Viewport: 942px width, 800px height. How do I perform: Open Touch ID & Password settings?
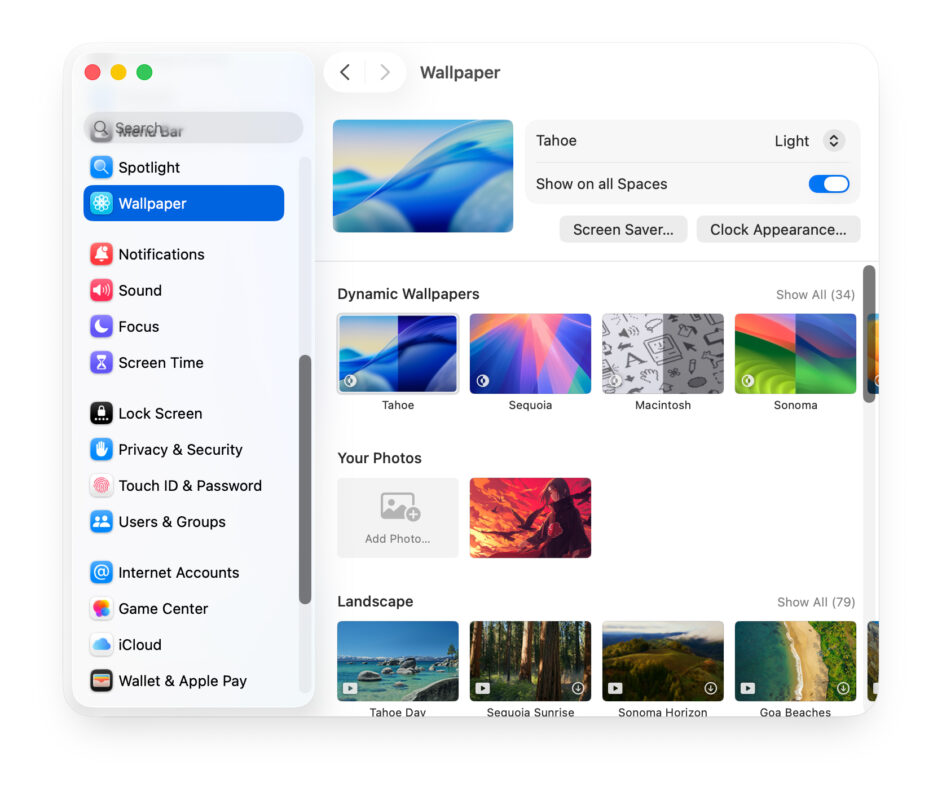tap(184, 485)
